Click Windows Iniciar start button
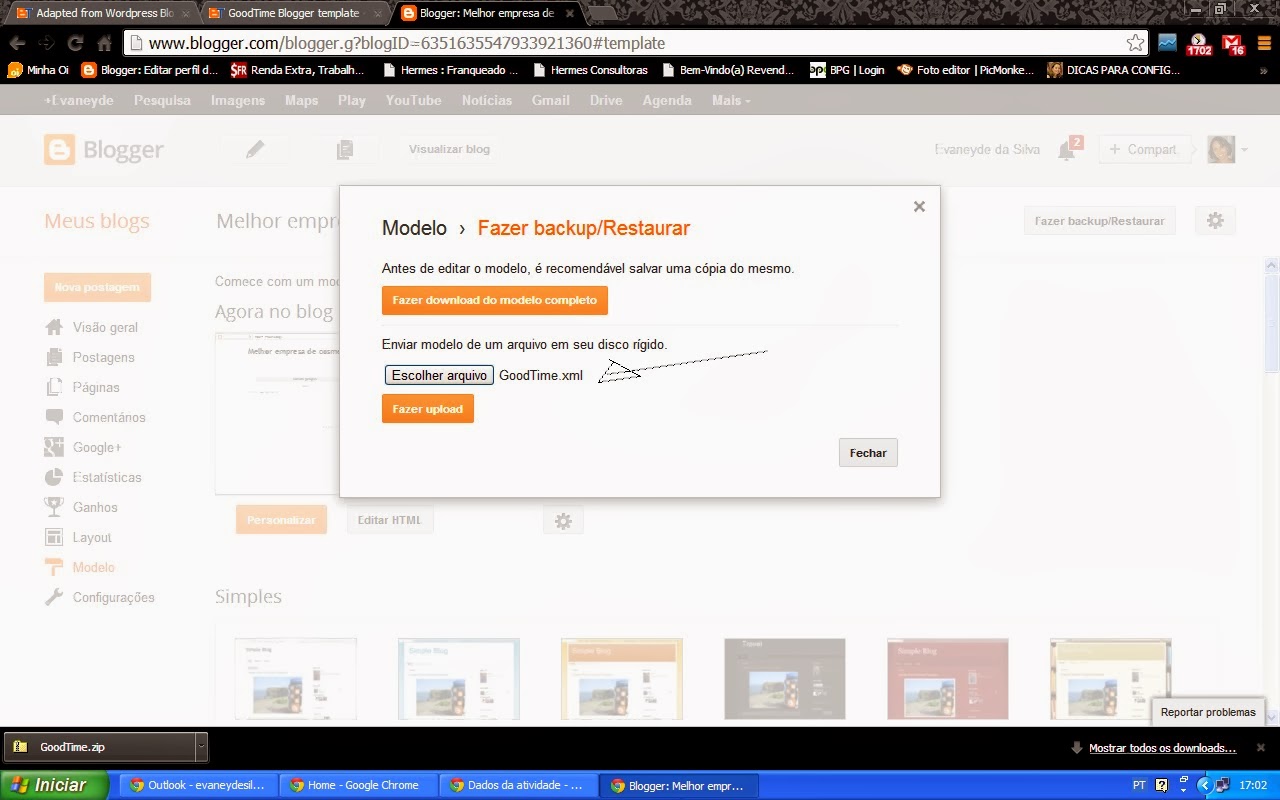The width and height of the screenshot is (1280, 800). click(x=54, y=785)
